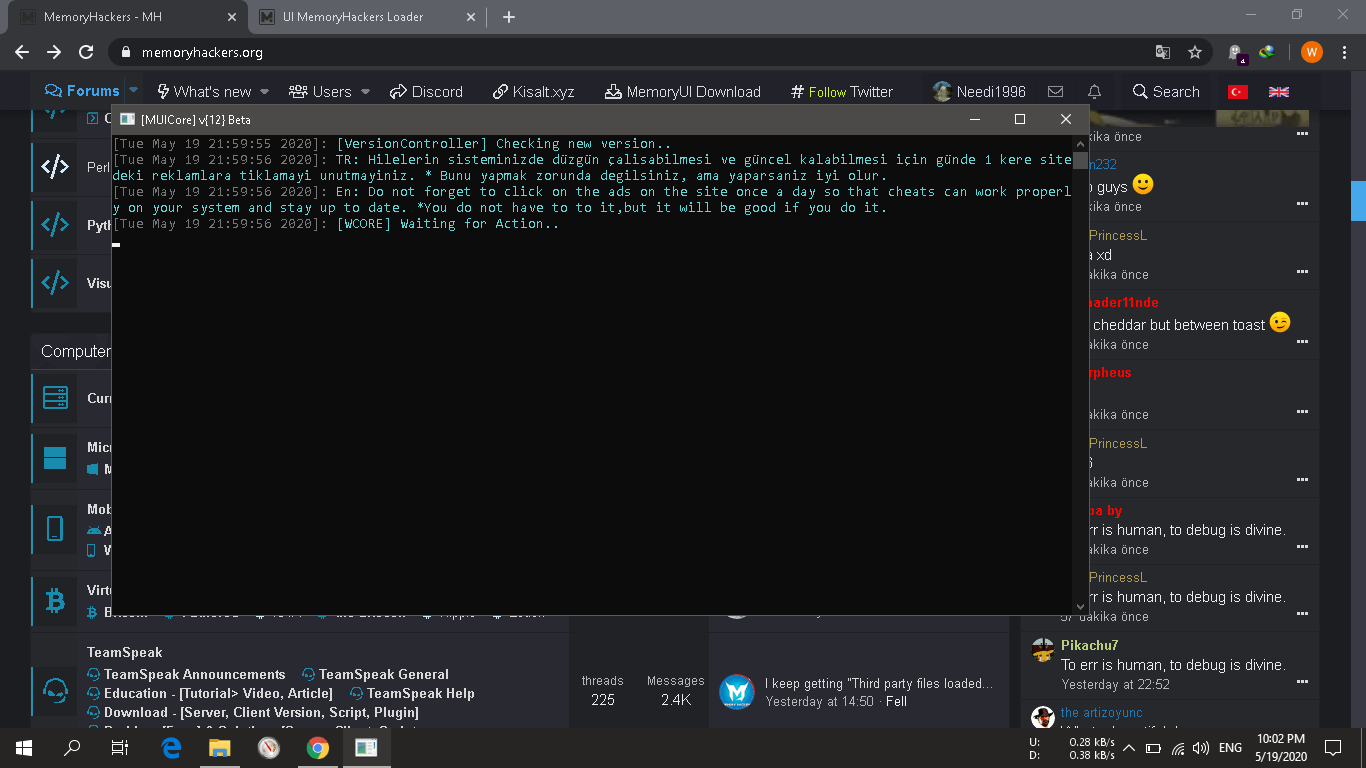Click scroll-down arrow of console scrollbar
Screen dimensions: 1366x768
1080,606
